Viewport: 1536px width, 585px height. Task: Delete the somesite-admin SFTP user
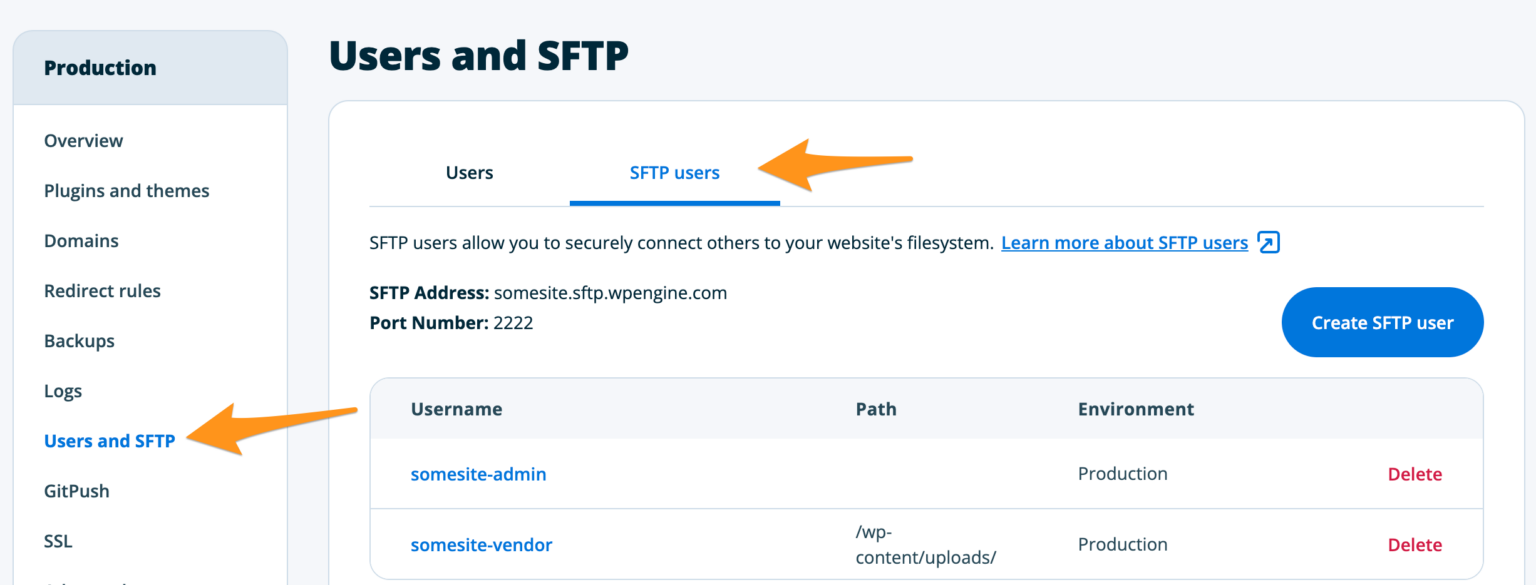pyautogui.click(x=1414, y=474)
